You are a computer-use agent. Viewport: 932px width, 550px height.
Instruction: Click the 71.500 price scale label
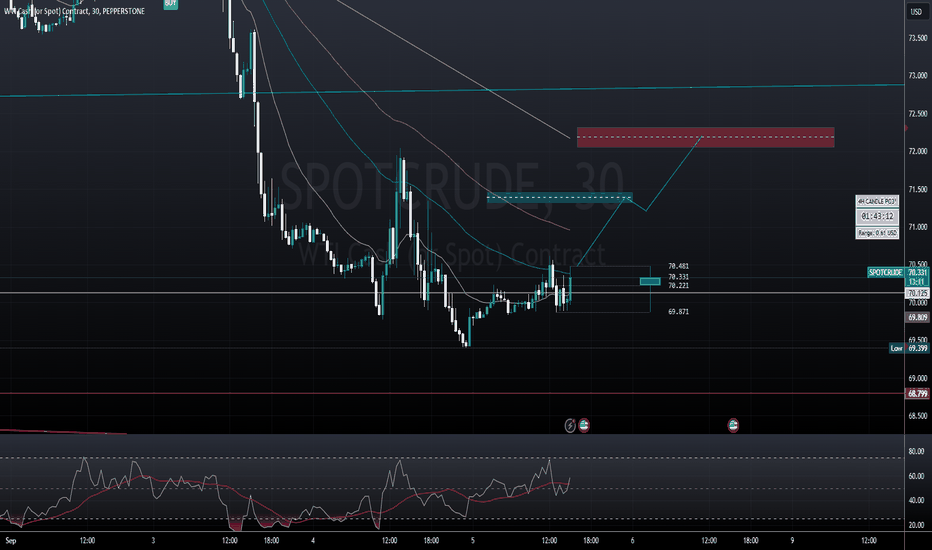[918, 190]
